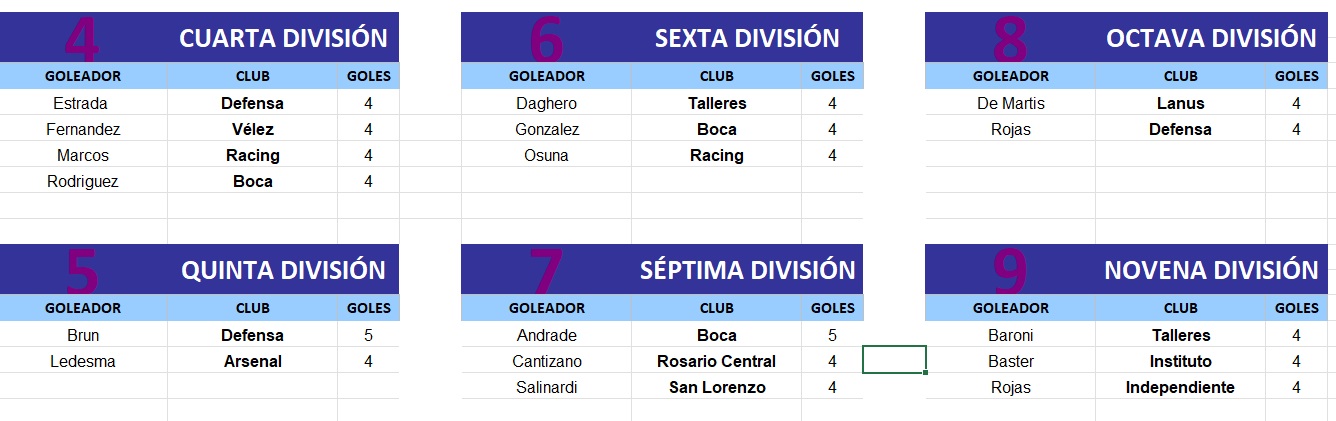Click Andrade's goles value of 5

[x=832, y=335]
